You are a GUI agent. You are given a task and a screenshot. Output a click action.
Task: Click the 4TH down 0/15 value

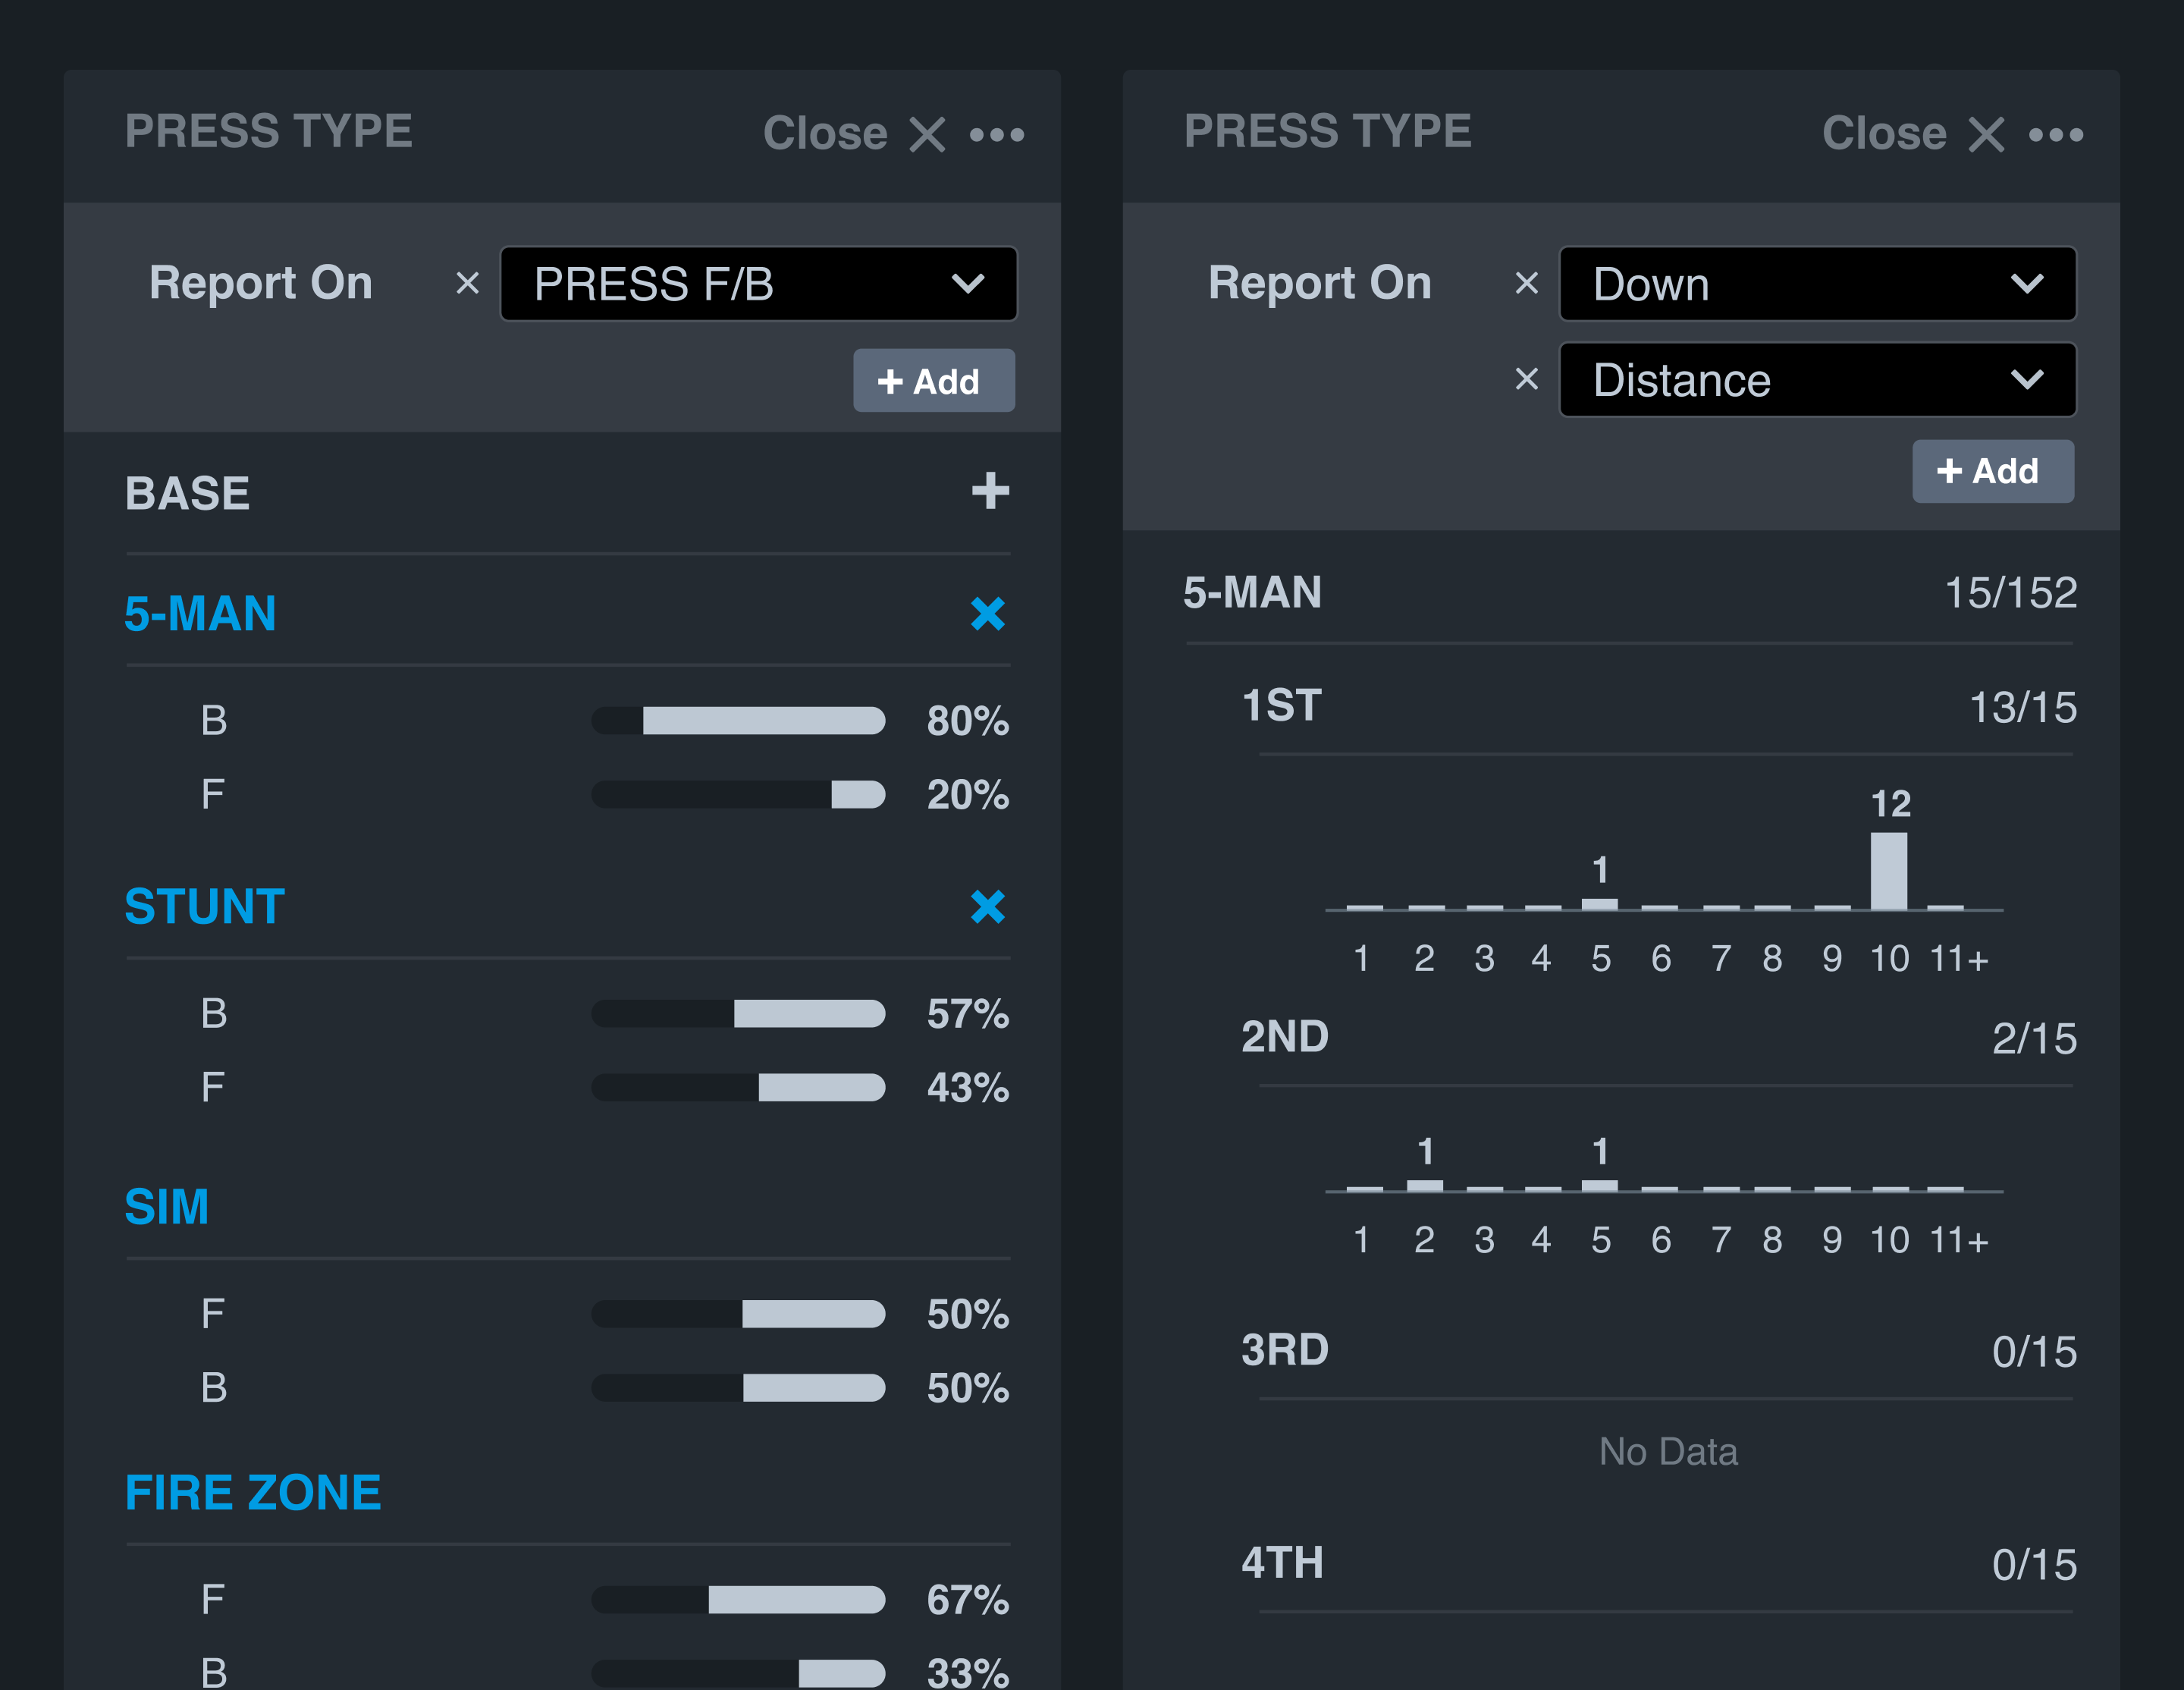[2035, 1565]
